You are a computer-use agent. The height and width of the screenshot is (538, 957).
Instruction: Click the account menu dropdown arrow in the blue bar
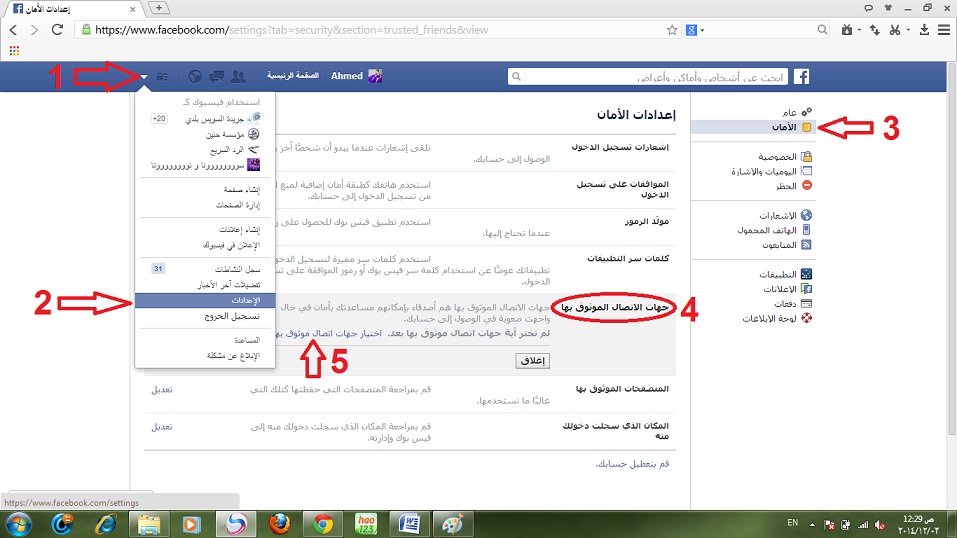tap(143, 77)
